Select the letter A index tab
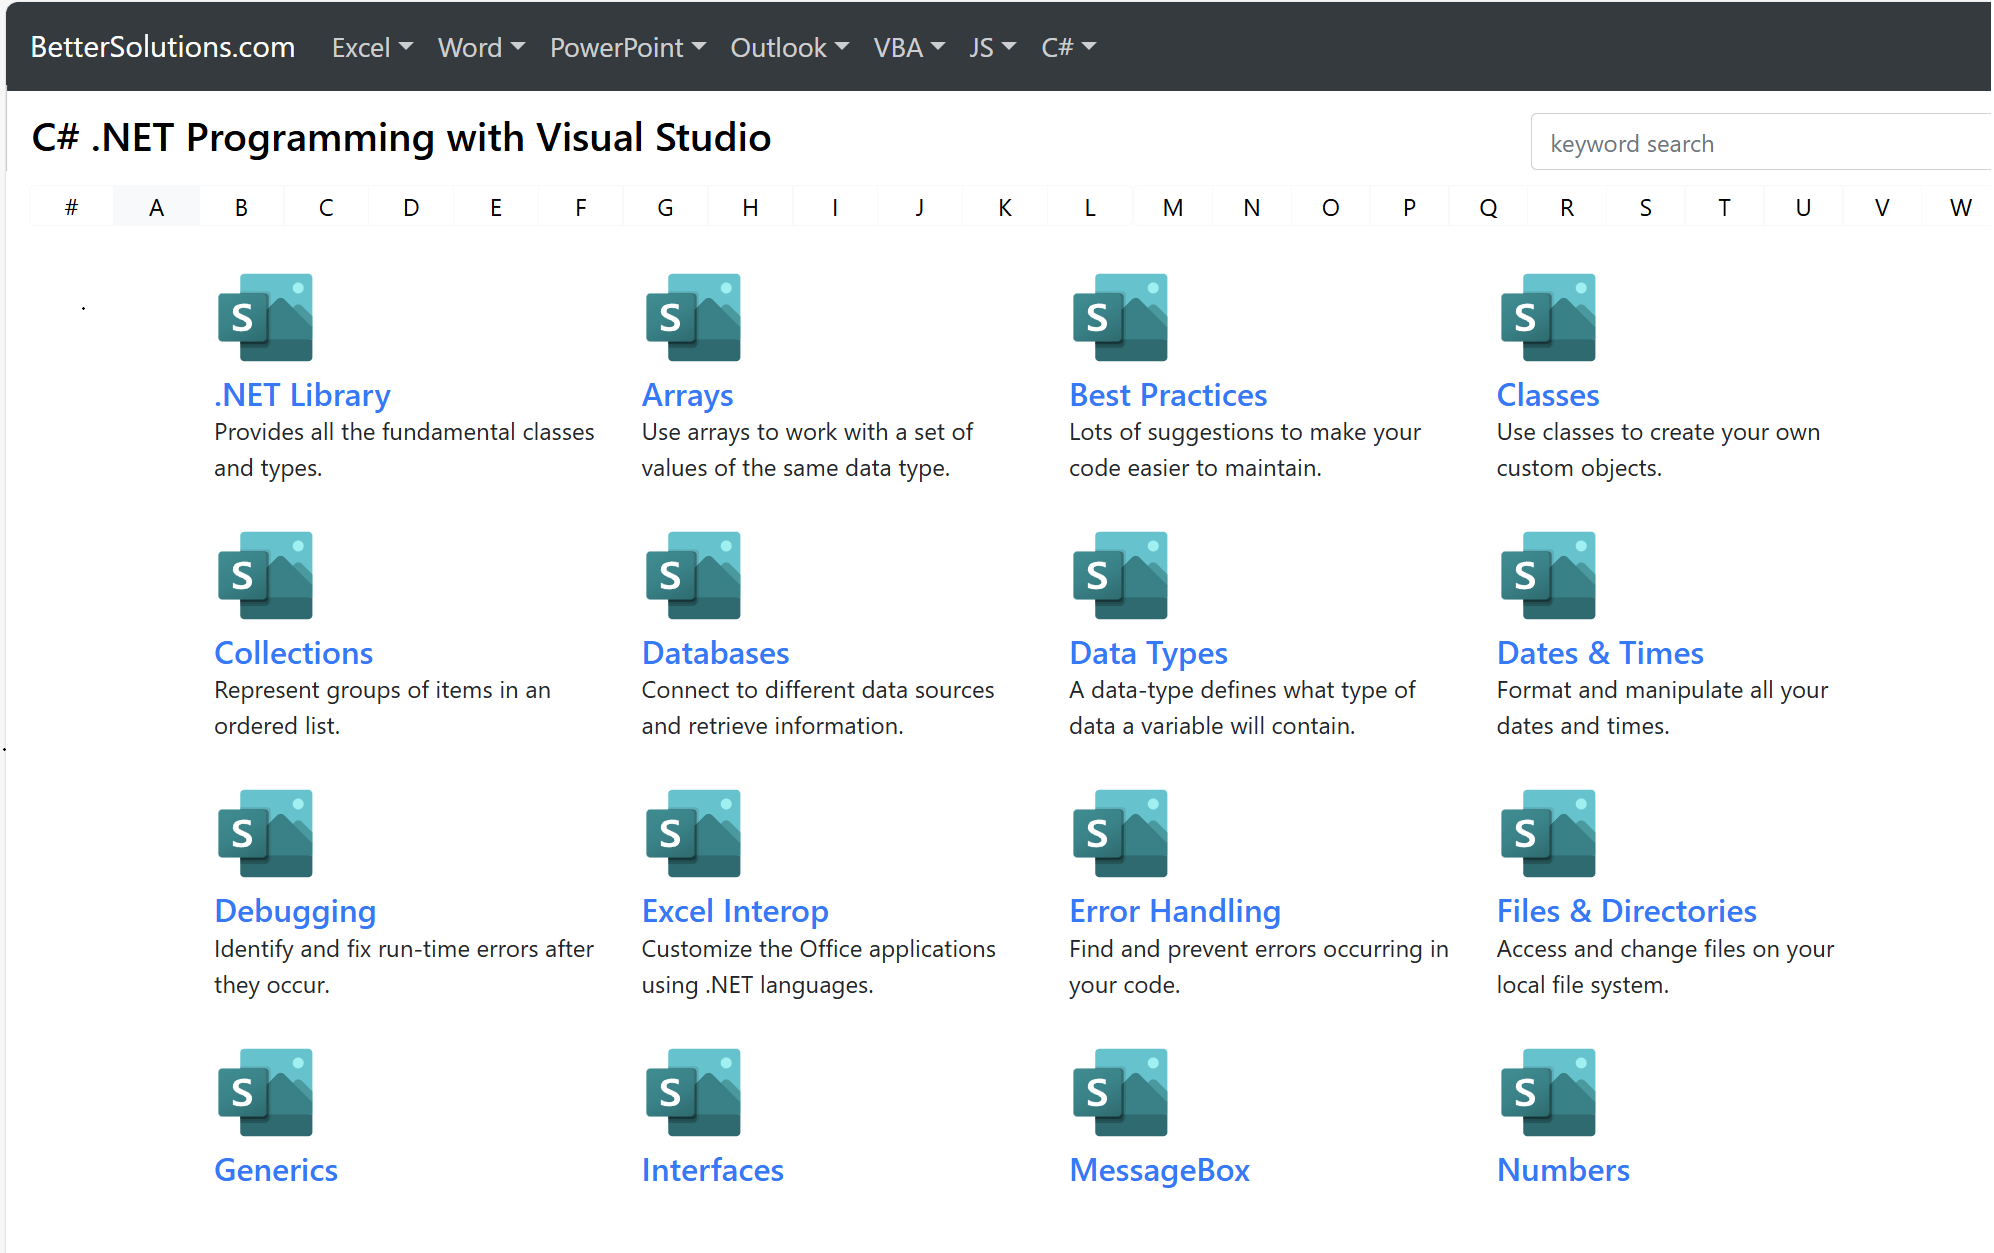1994x1253 pixels. tap(156, 207)
